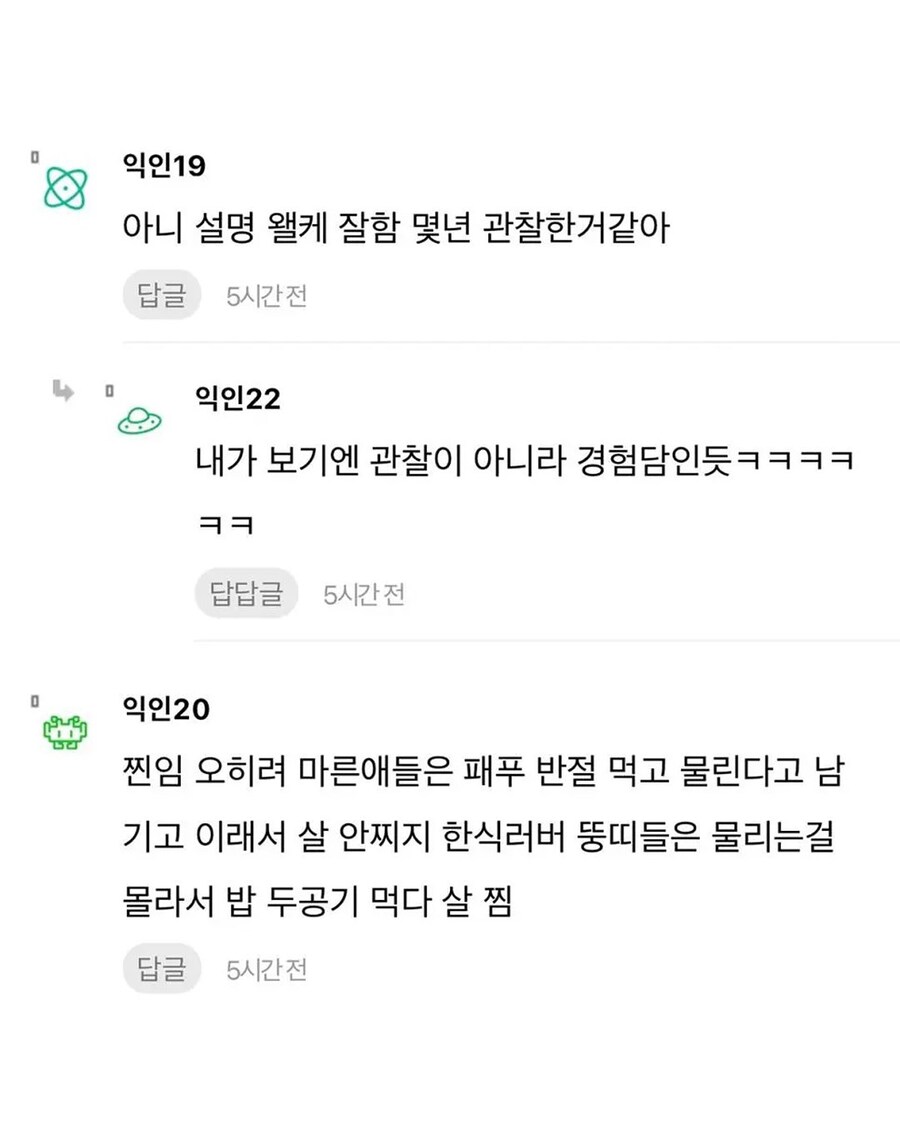Click the 5시간전 timestamp under 익인20's comment
The height and width of the screenshot is (1125, 900).
click(266, 969)
